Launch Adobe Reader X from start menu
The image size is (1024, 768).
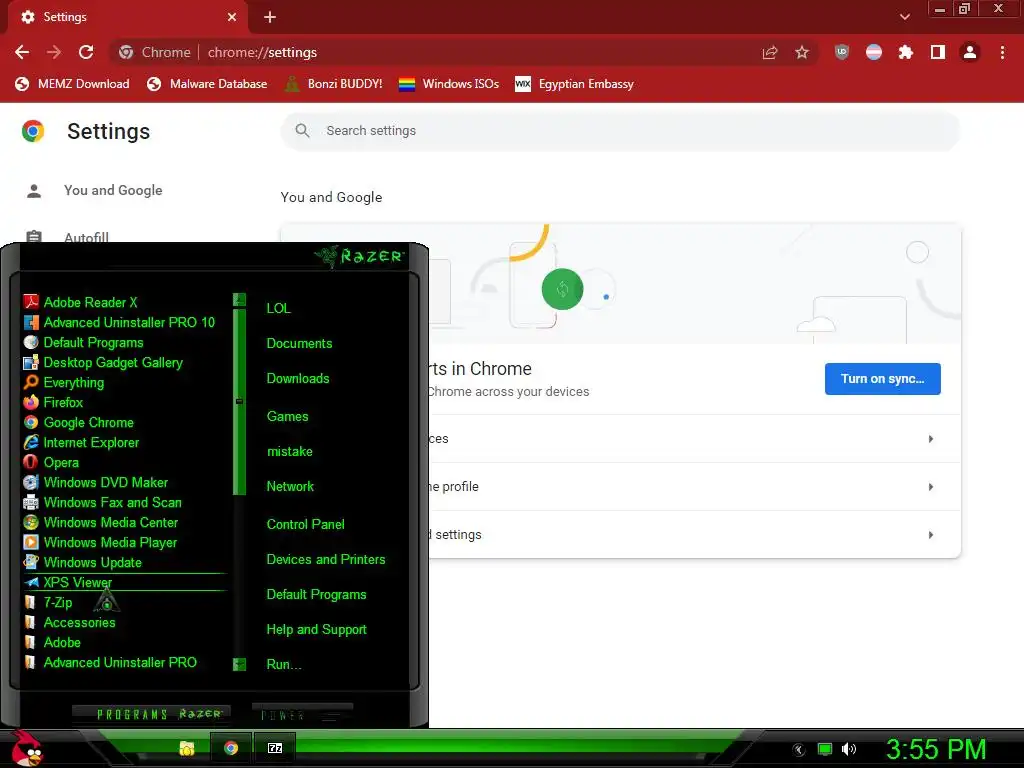[80, 302]
